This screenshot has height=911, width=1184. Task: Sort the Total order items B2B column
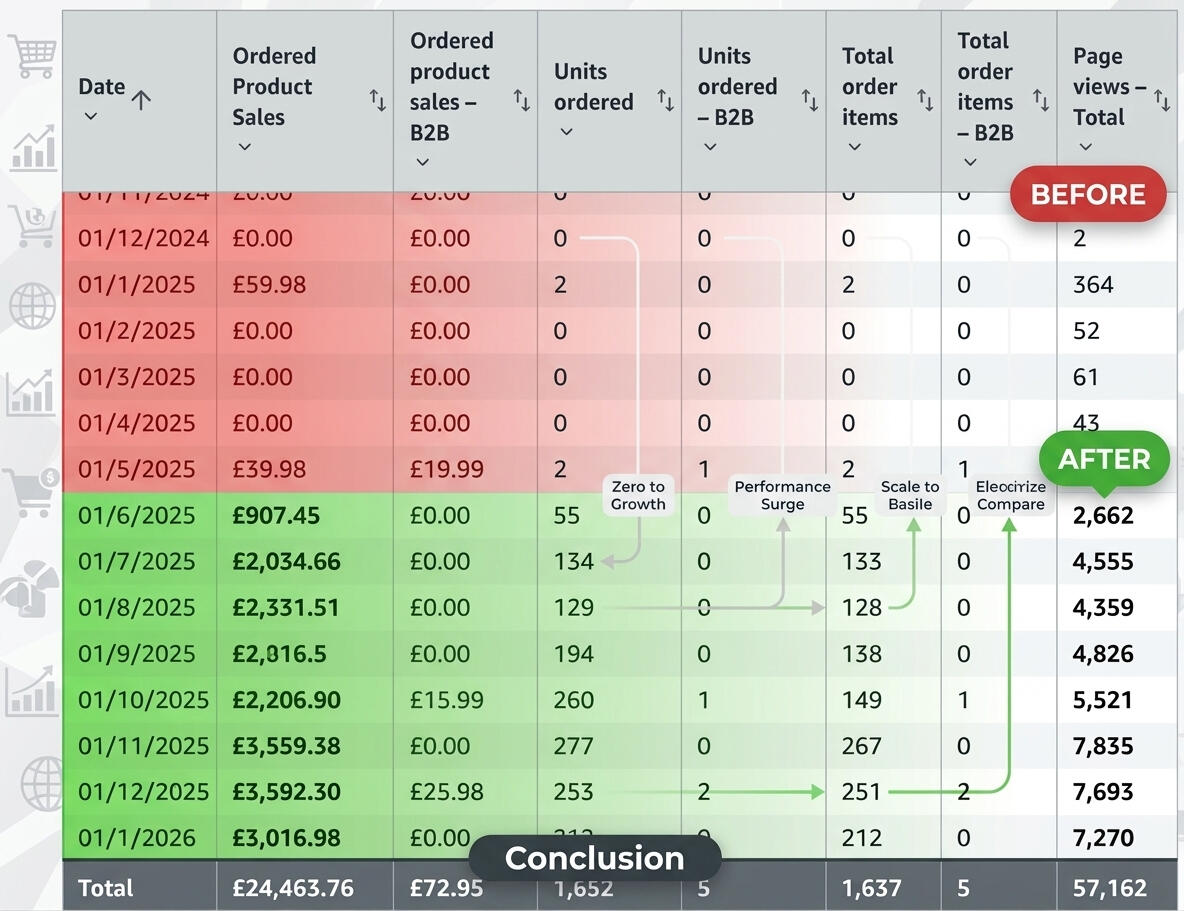tap(1041, 100)
